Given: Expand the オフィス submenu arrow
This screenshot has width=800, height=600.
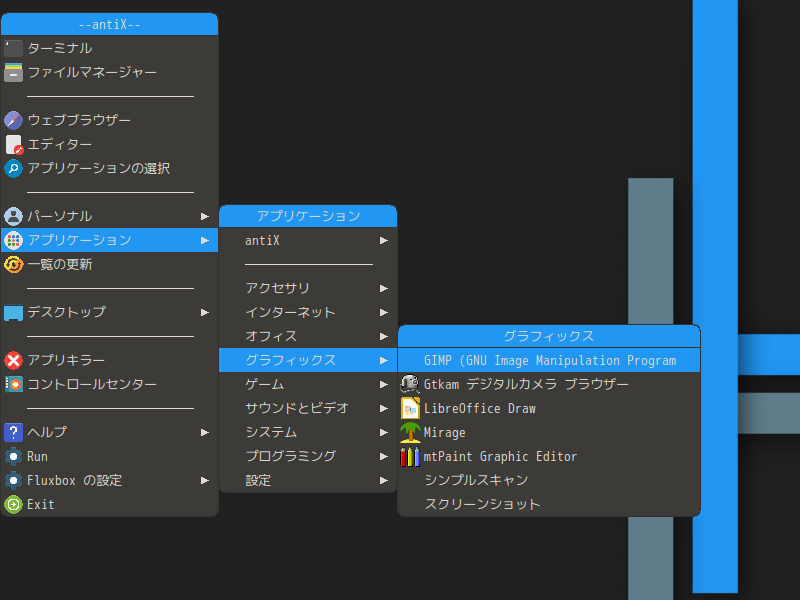Looking at the screenshot, I should (x=384, y=336).
